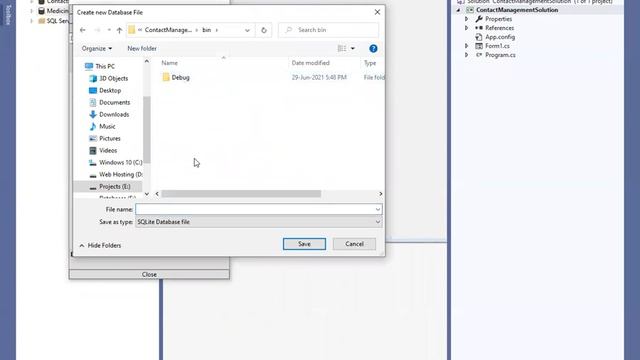Click the horizontal scrollbar in file list
The height and width of the screenshot is (360, 640).
pyautogui.click(x=241, y=194)
